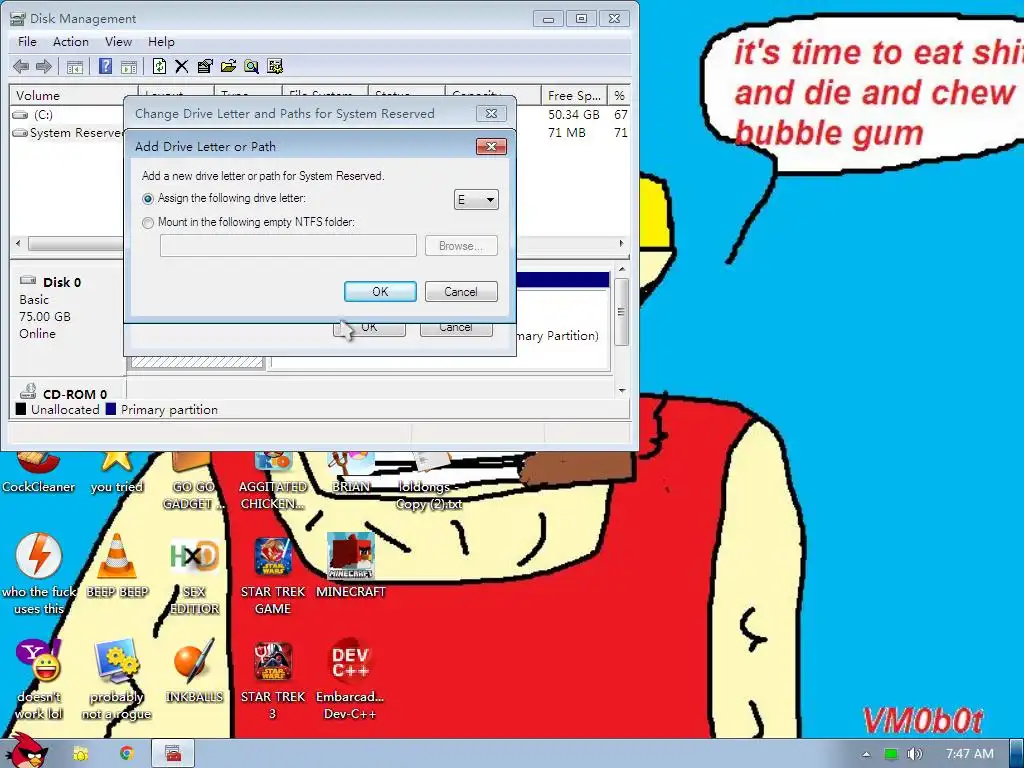Open the BRIAN desktop icon
The width and height of the screenshot is (1024, 768).
point(351,473)
